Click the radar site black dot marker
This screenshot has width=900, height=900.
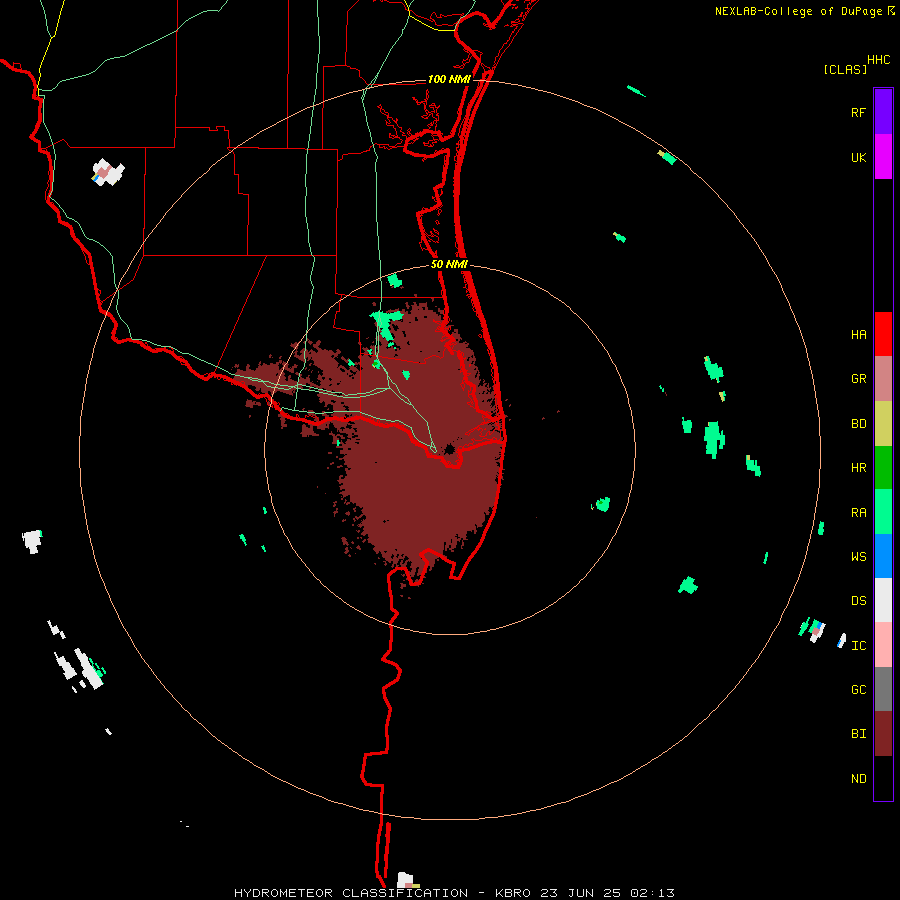(x=449, y=449)
